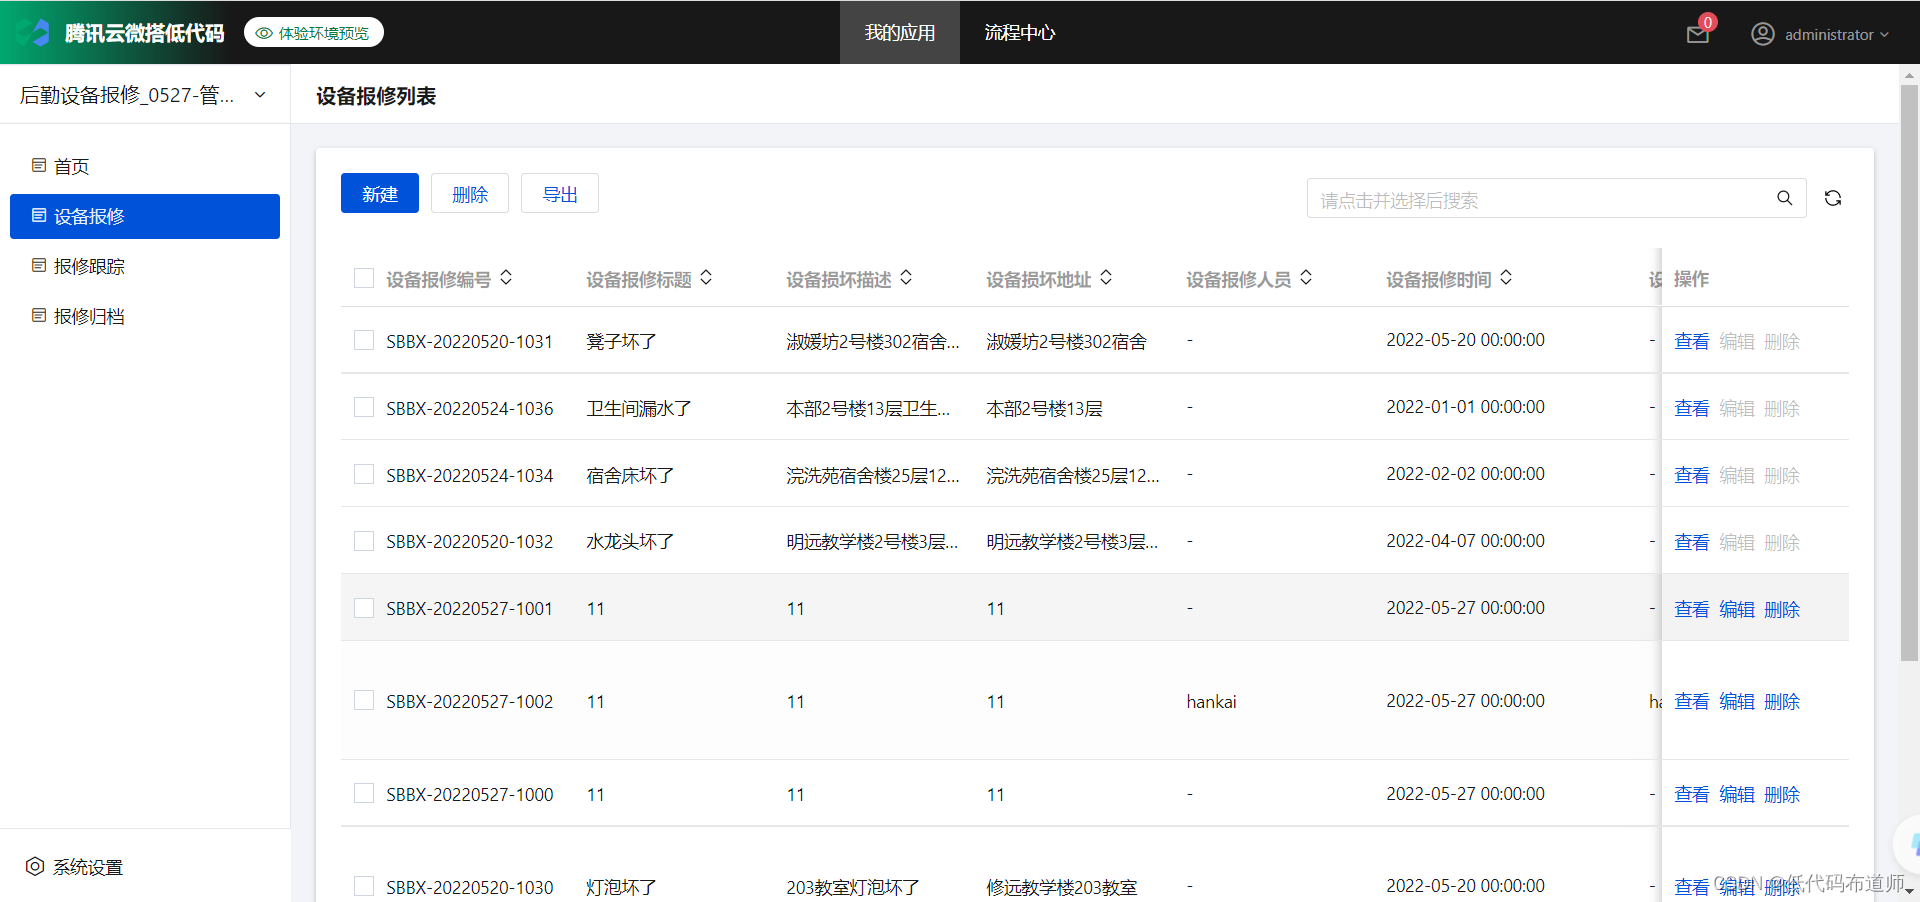1920x902 pixels.
Task: Click the description cell 203教室灯泡坏了
Action: coord(853,887)
